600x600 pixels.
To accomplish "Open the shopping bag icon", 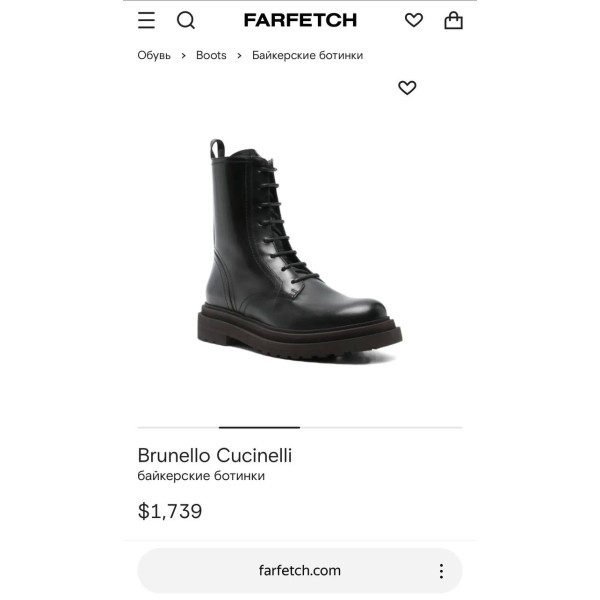I will click(x=453, y=20).
